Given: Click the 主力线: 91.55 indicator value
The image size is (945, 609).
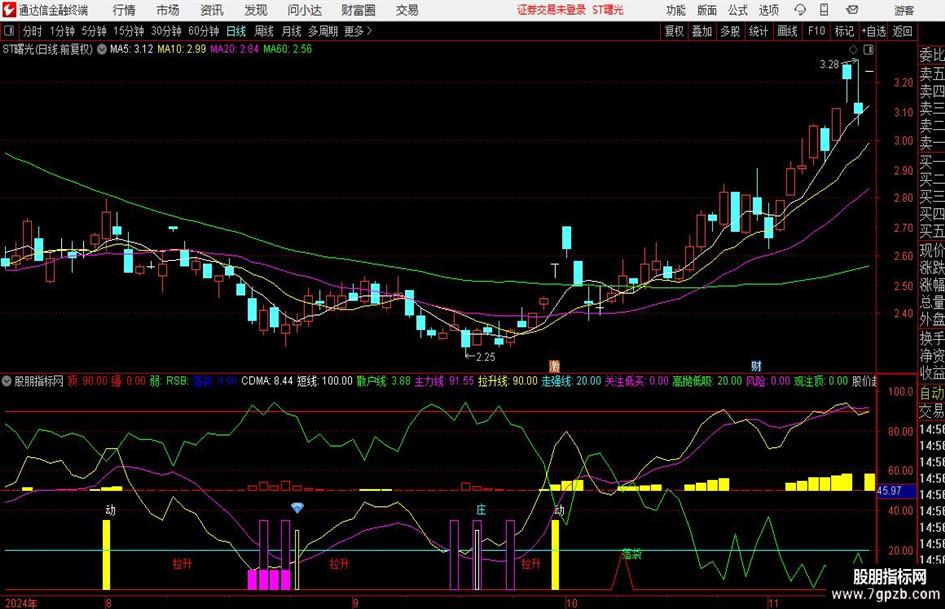Looking at the screenshot, I should pyautogui.click(x=444, y=381).
